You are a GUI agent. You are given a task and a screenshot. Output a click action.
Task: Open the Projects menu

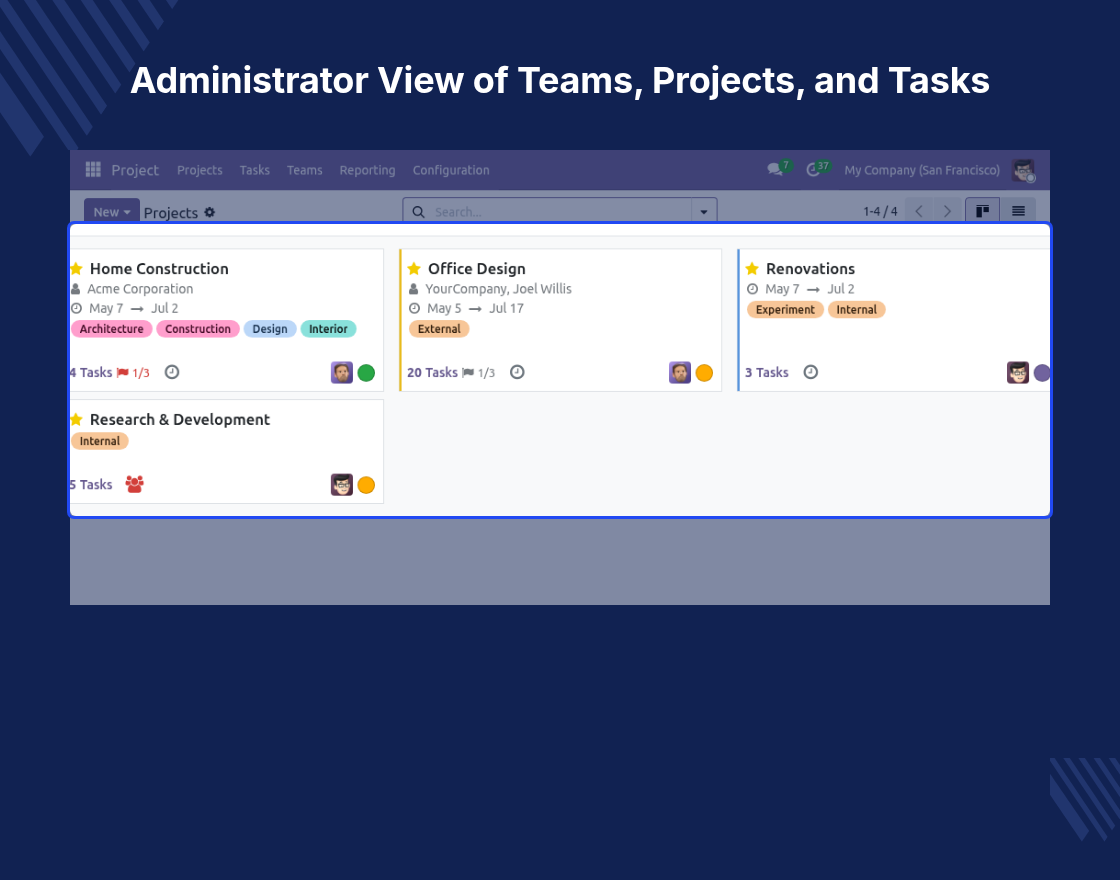[199, 170]
